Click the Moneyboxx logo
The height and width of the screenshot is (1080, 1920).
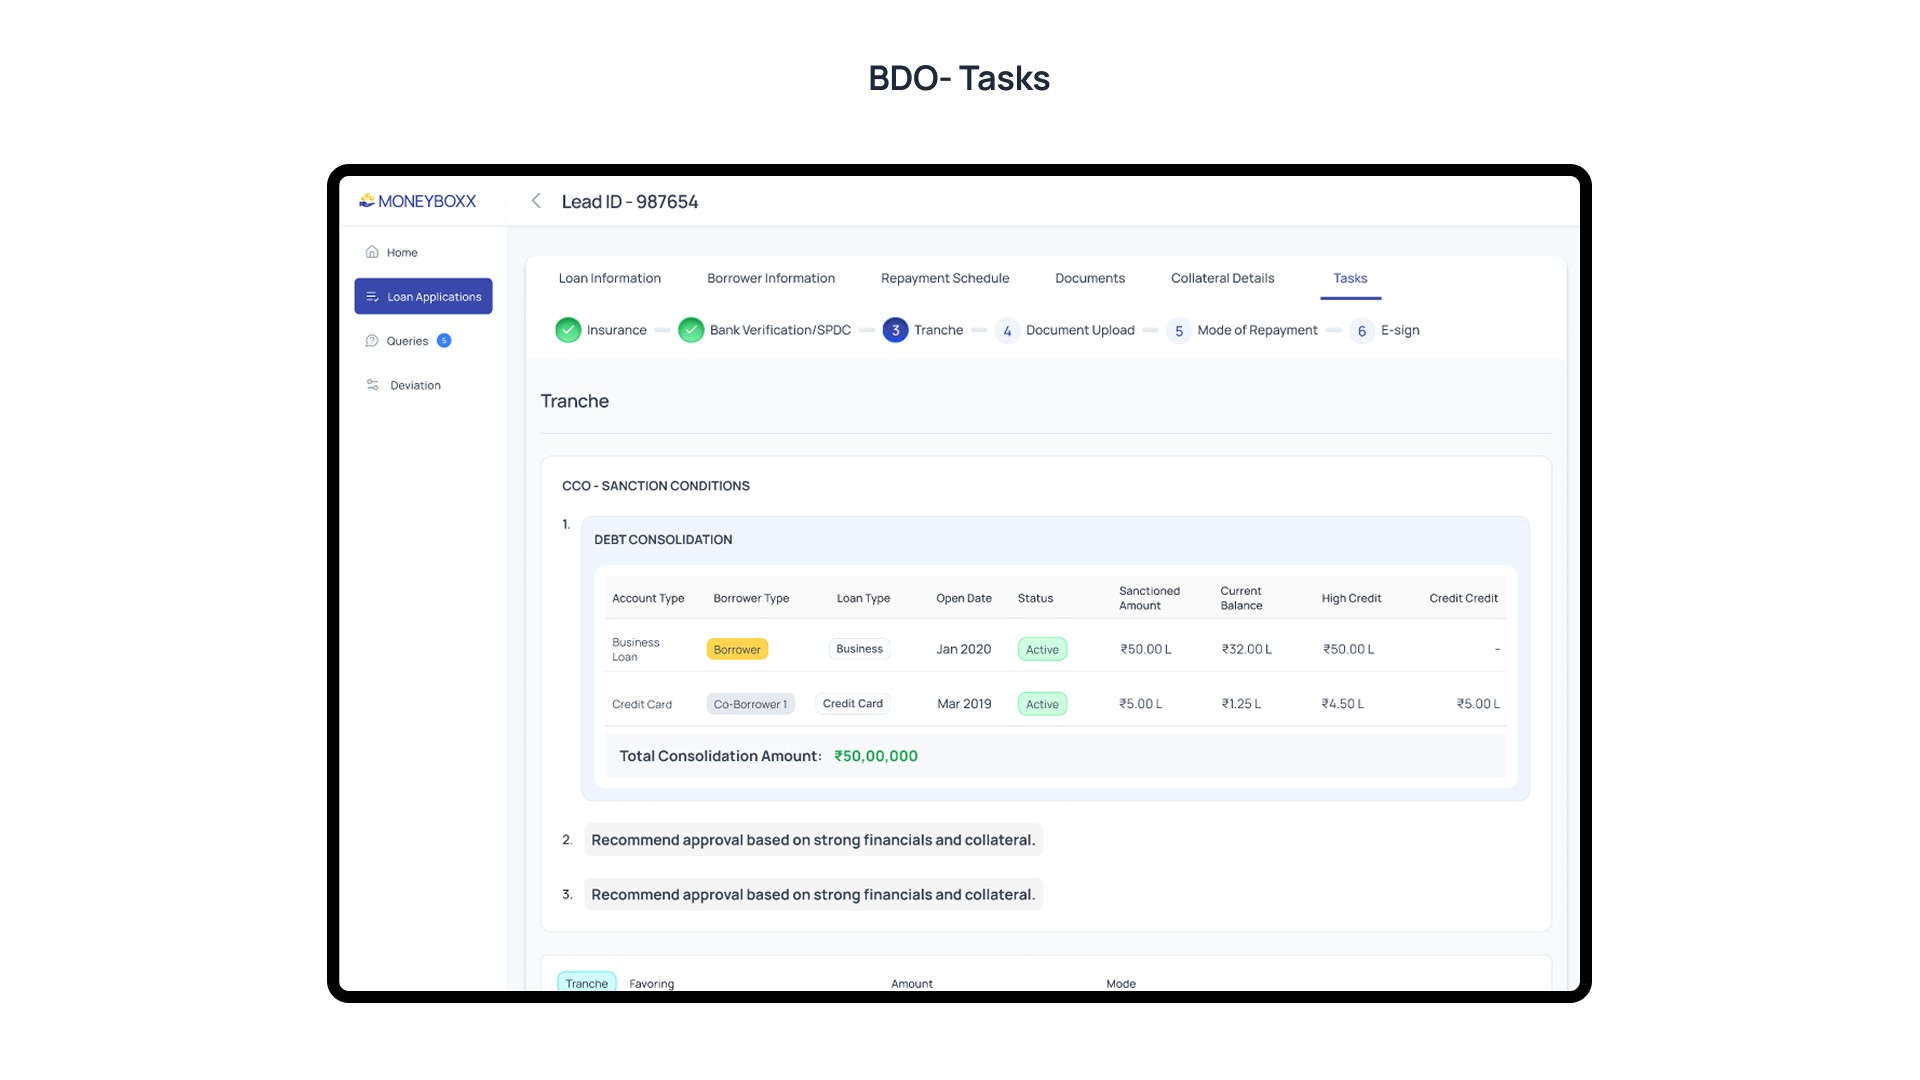click(x=418, y=201)
